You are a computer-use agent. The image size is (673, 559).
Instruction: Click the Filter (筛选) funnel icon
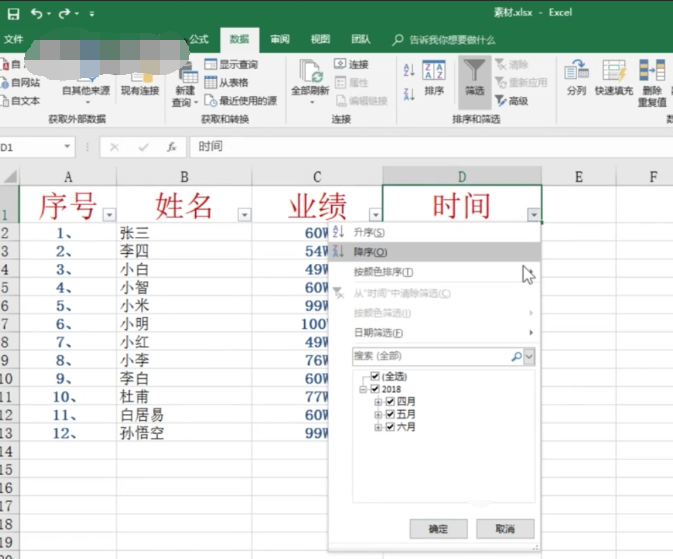click(474, 71)
